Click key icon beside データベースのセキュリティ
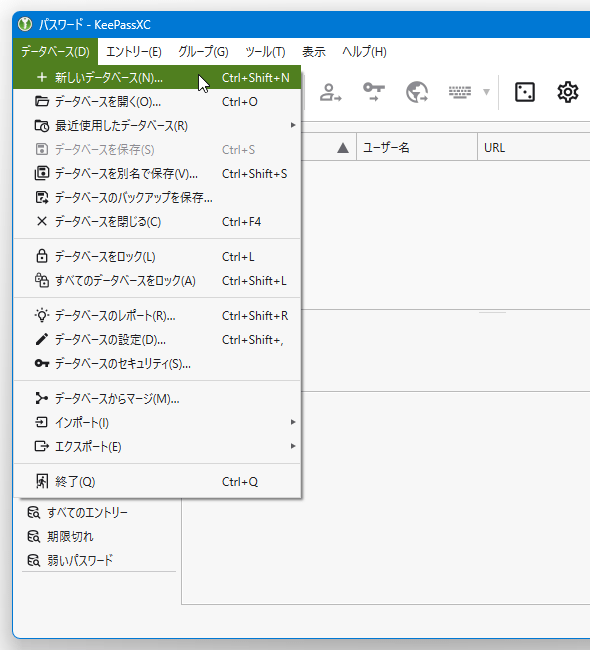The image size is (590, 650). [41, 364]
